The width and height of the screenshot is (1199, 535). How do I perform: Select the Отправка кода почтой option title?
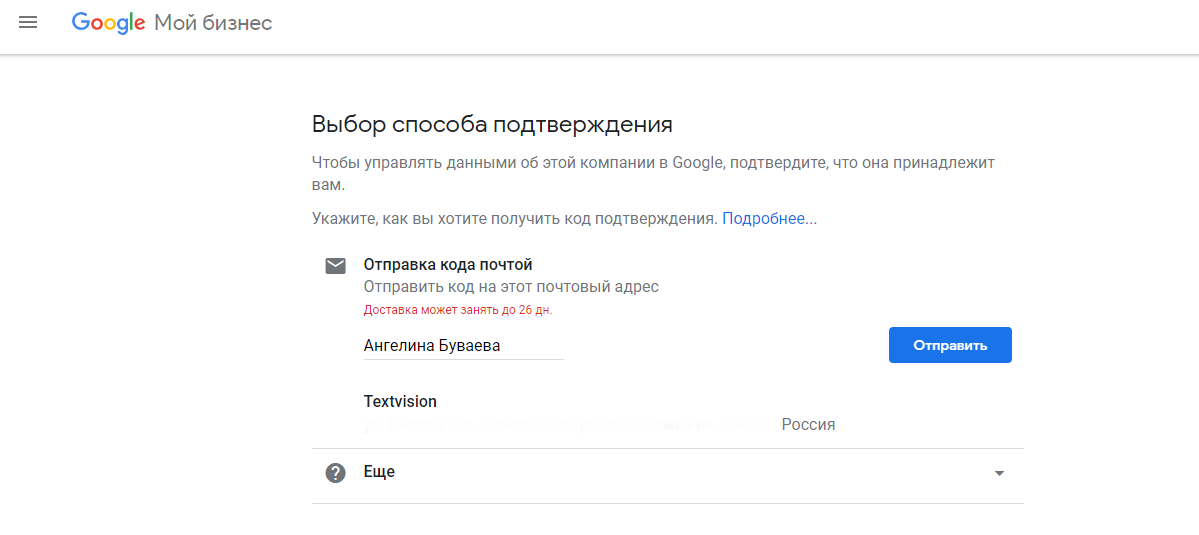(447, 265)
